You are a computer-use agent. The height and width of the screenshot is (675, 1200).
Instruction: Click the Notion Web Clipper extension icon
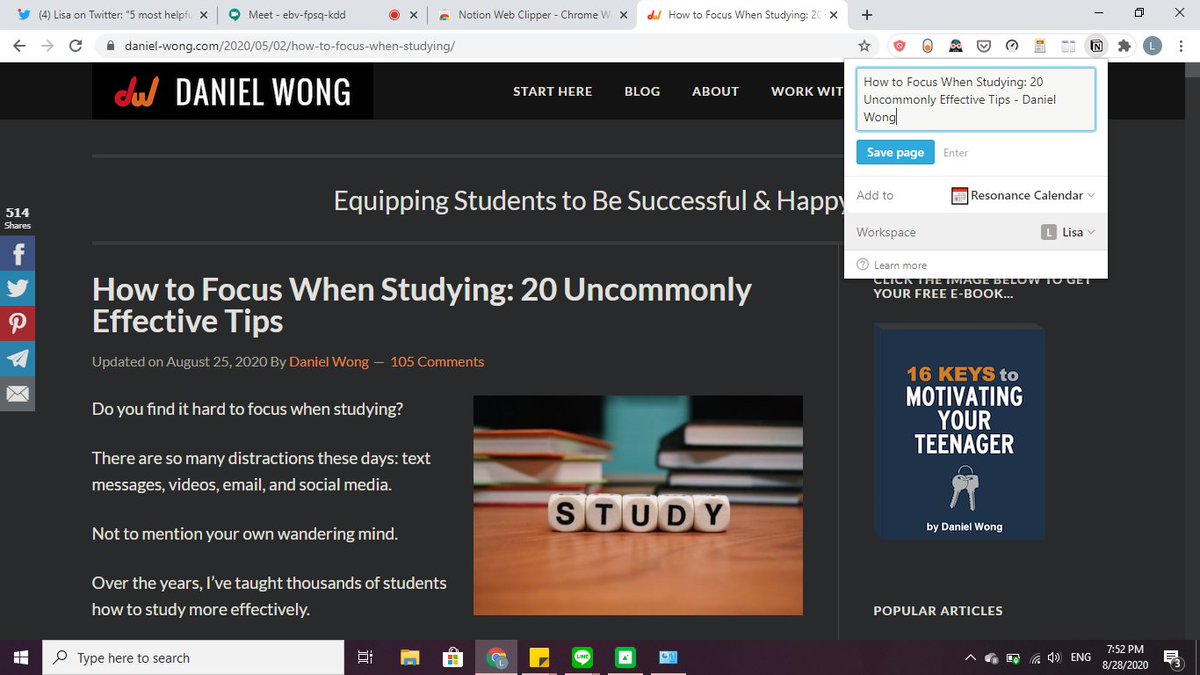point(1097,46)
